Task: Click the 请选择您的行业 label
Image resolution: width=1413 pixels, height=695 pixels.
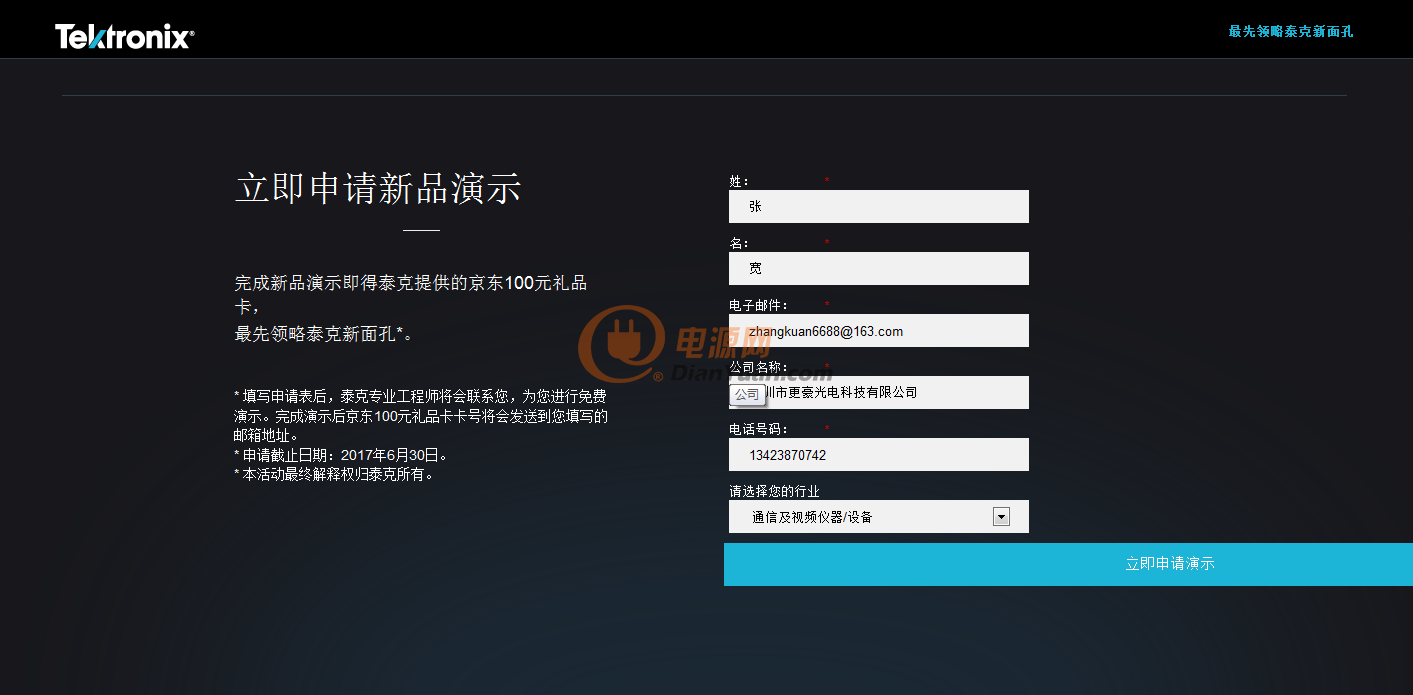Action: point(775,491)
